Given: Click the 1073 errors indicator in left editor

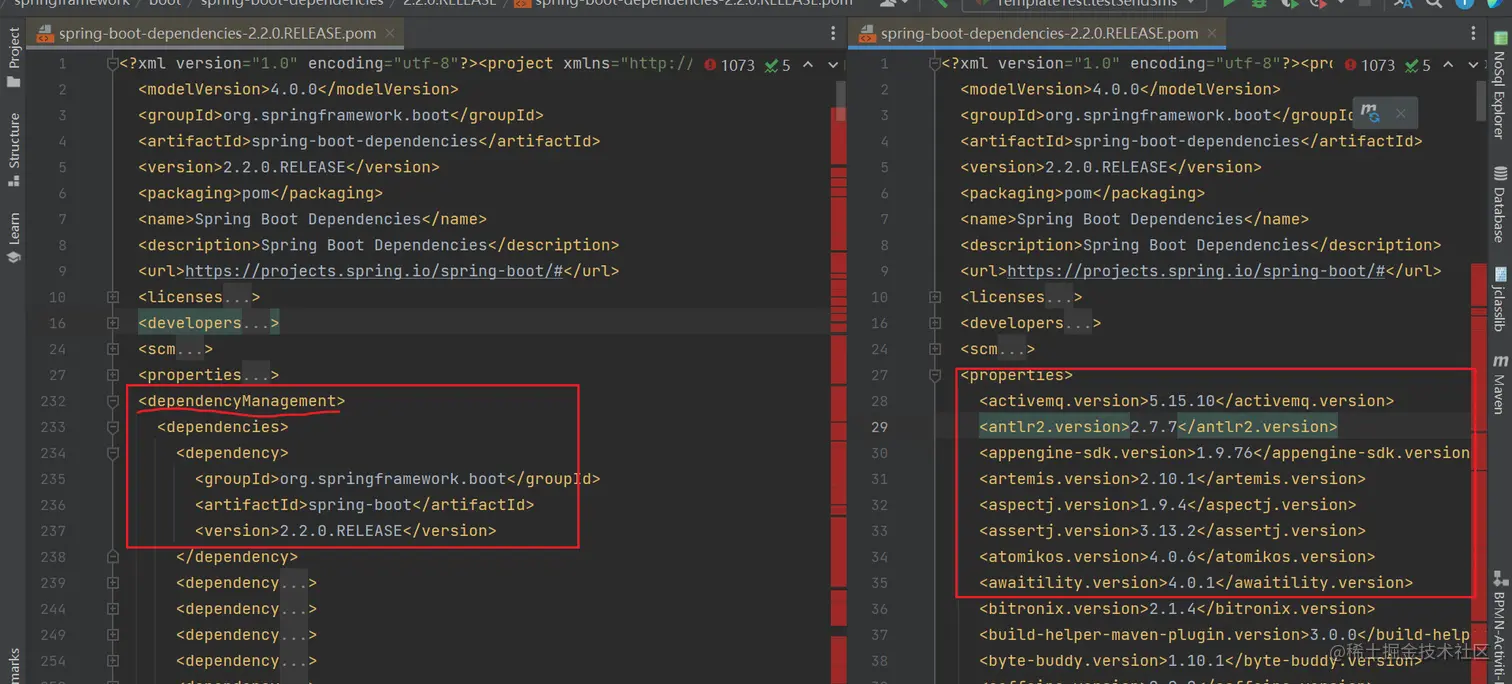Looking at the screenshot, I should [x=729, y=65].
